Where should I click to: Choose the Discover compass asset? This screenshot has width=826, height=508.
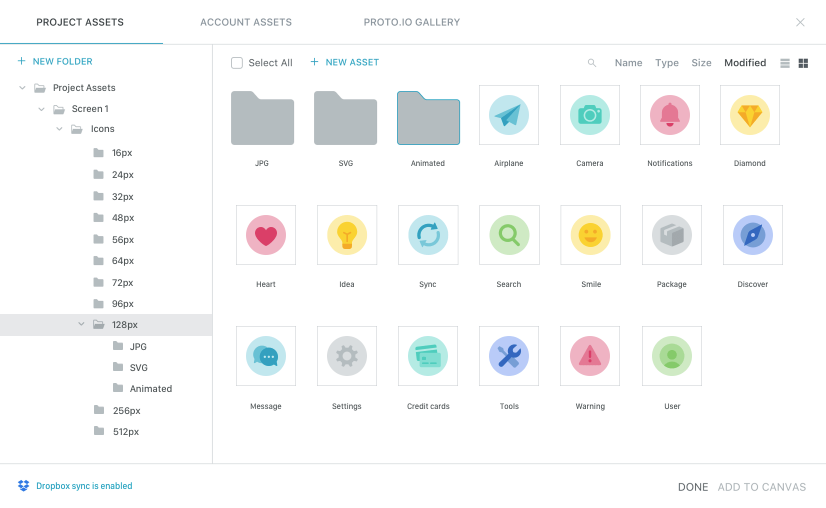coord(753,235)
